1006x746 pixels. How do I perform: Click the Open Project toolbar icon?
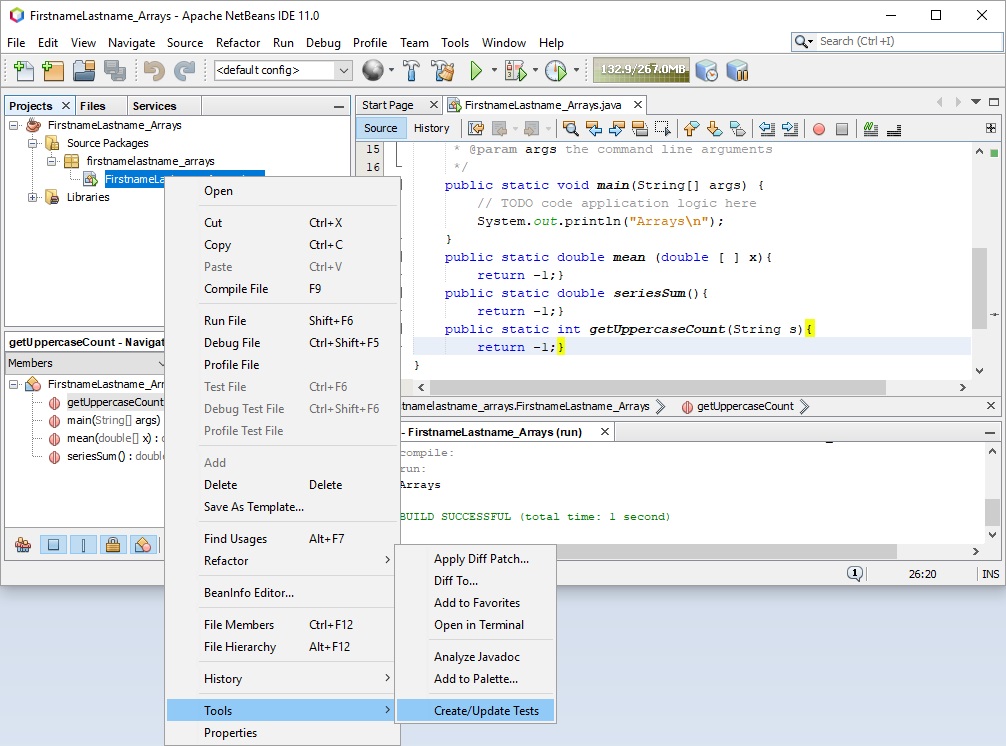[x=84, y=71]
